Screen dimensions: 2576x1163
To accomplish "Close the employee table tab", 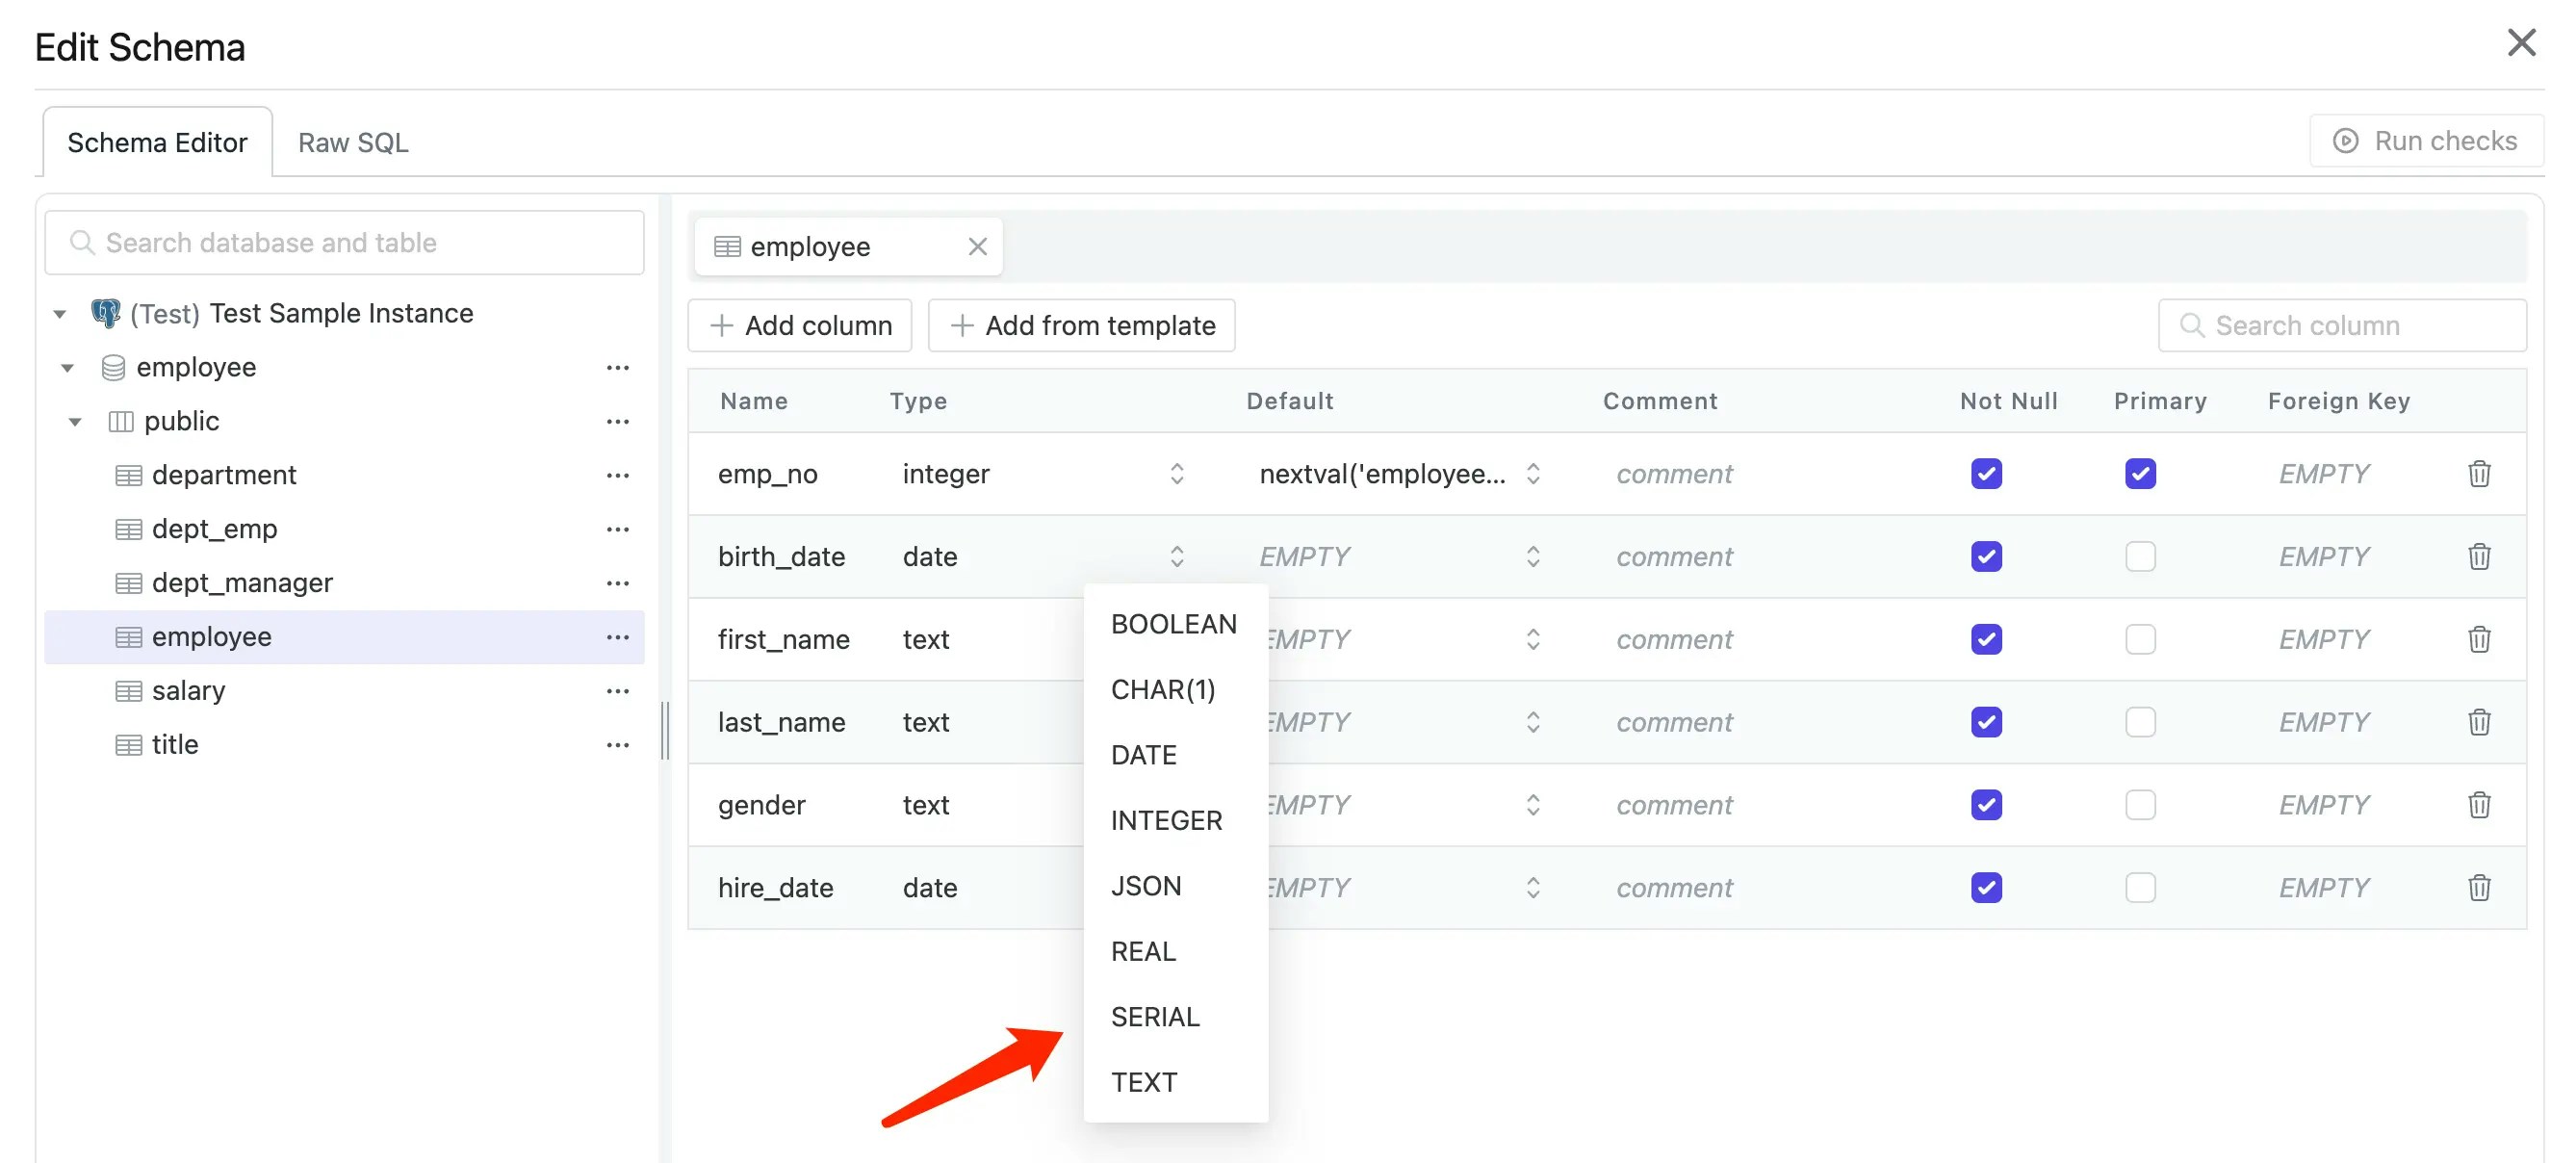I will [977, 247].
